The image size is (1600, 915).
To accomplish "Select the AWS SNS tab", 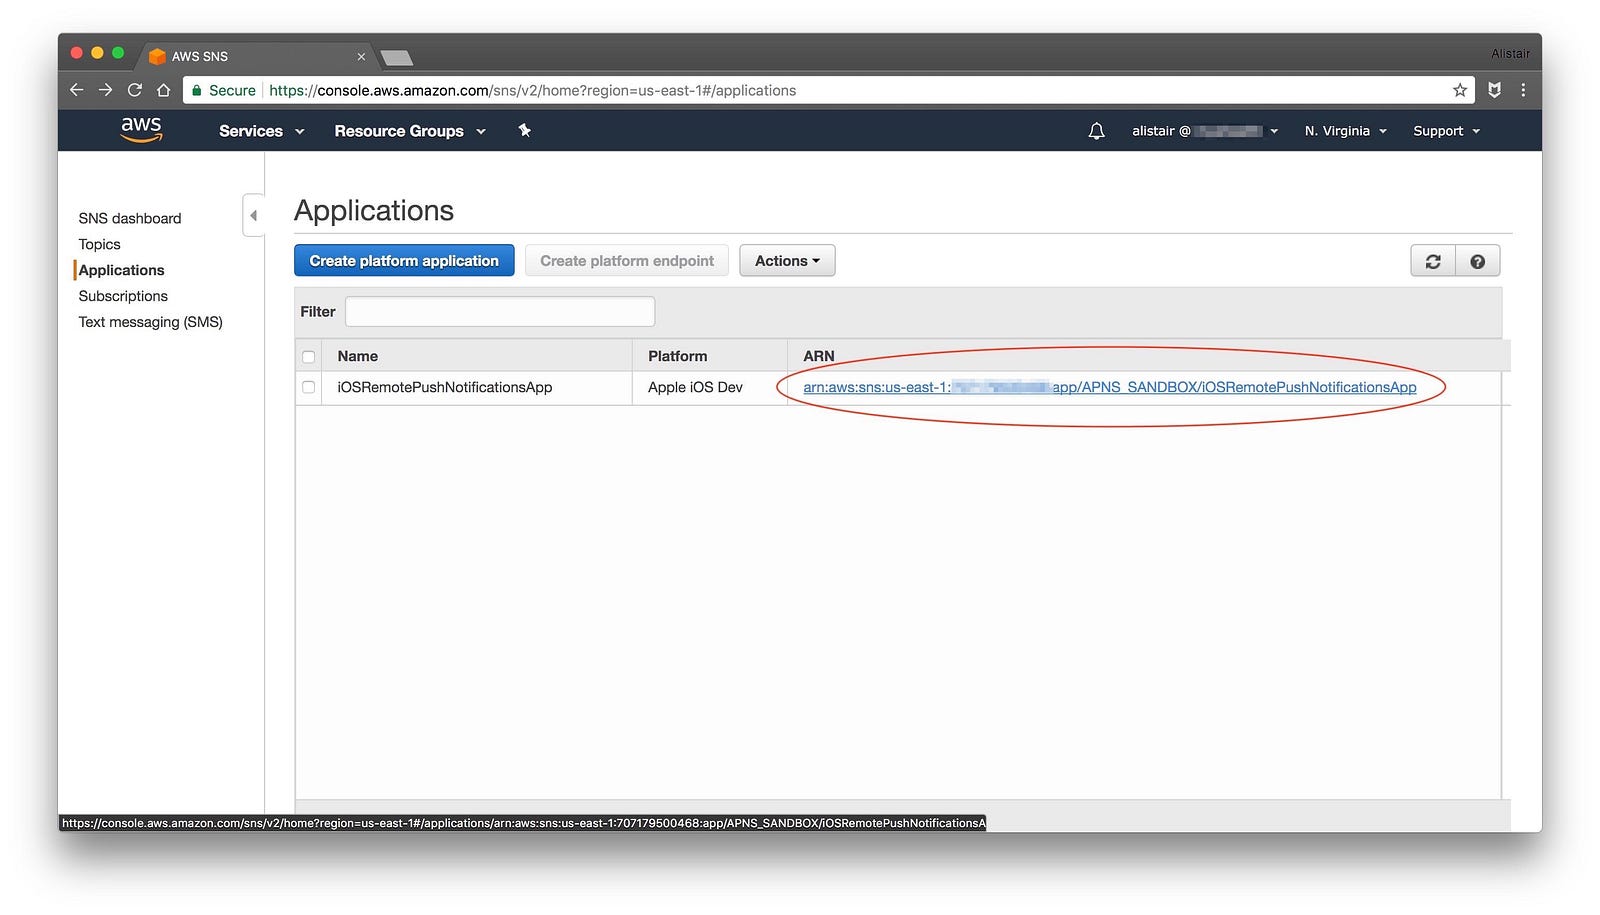I will point(255,57).
